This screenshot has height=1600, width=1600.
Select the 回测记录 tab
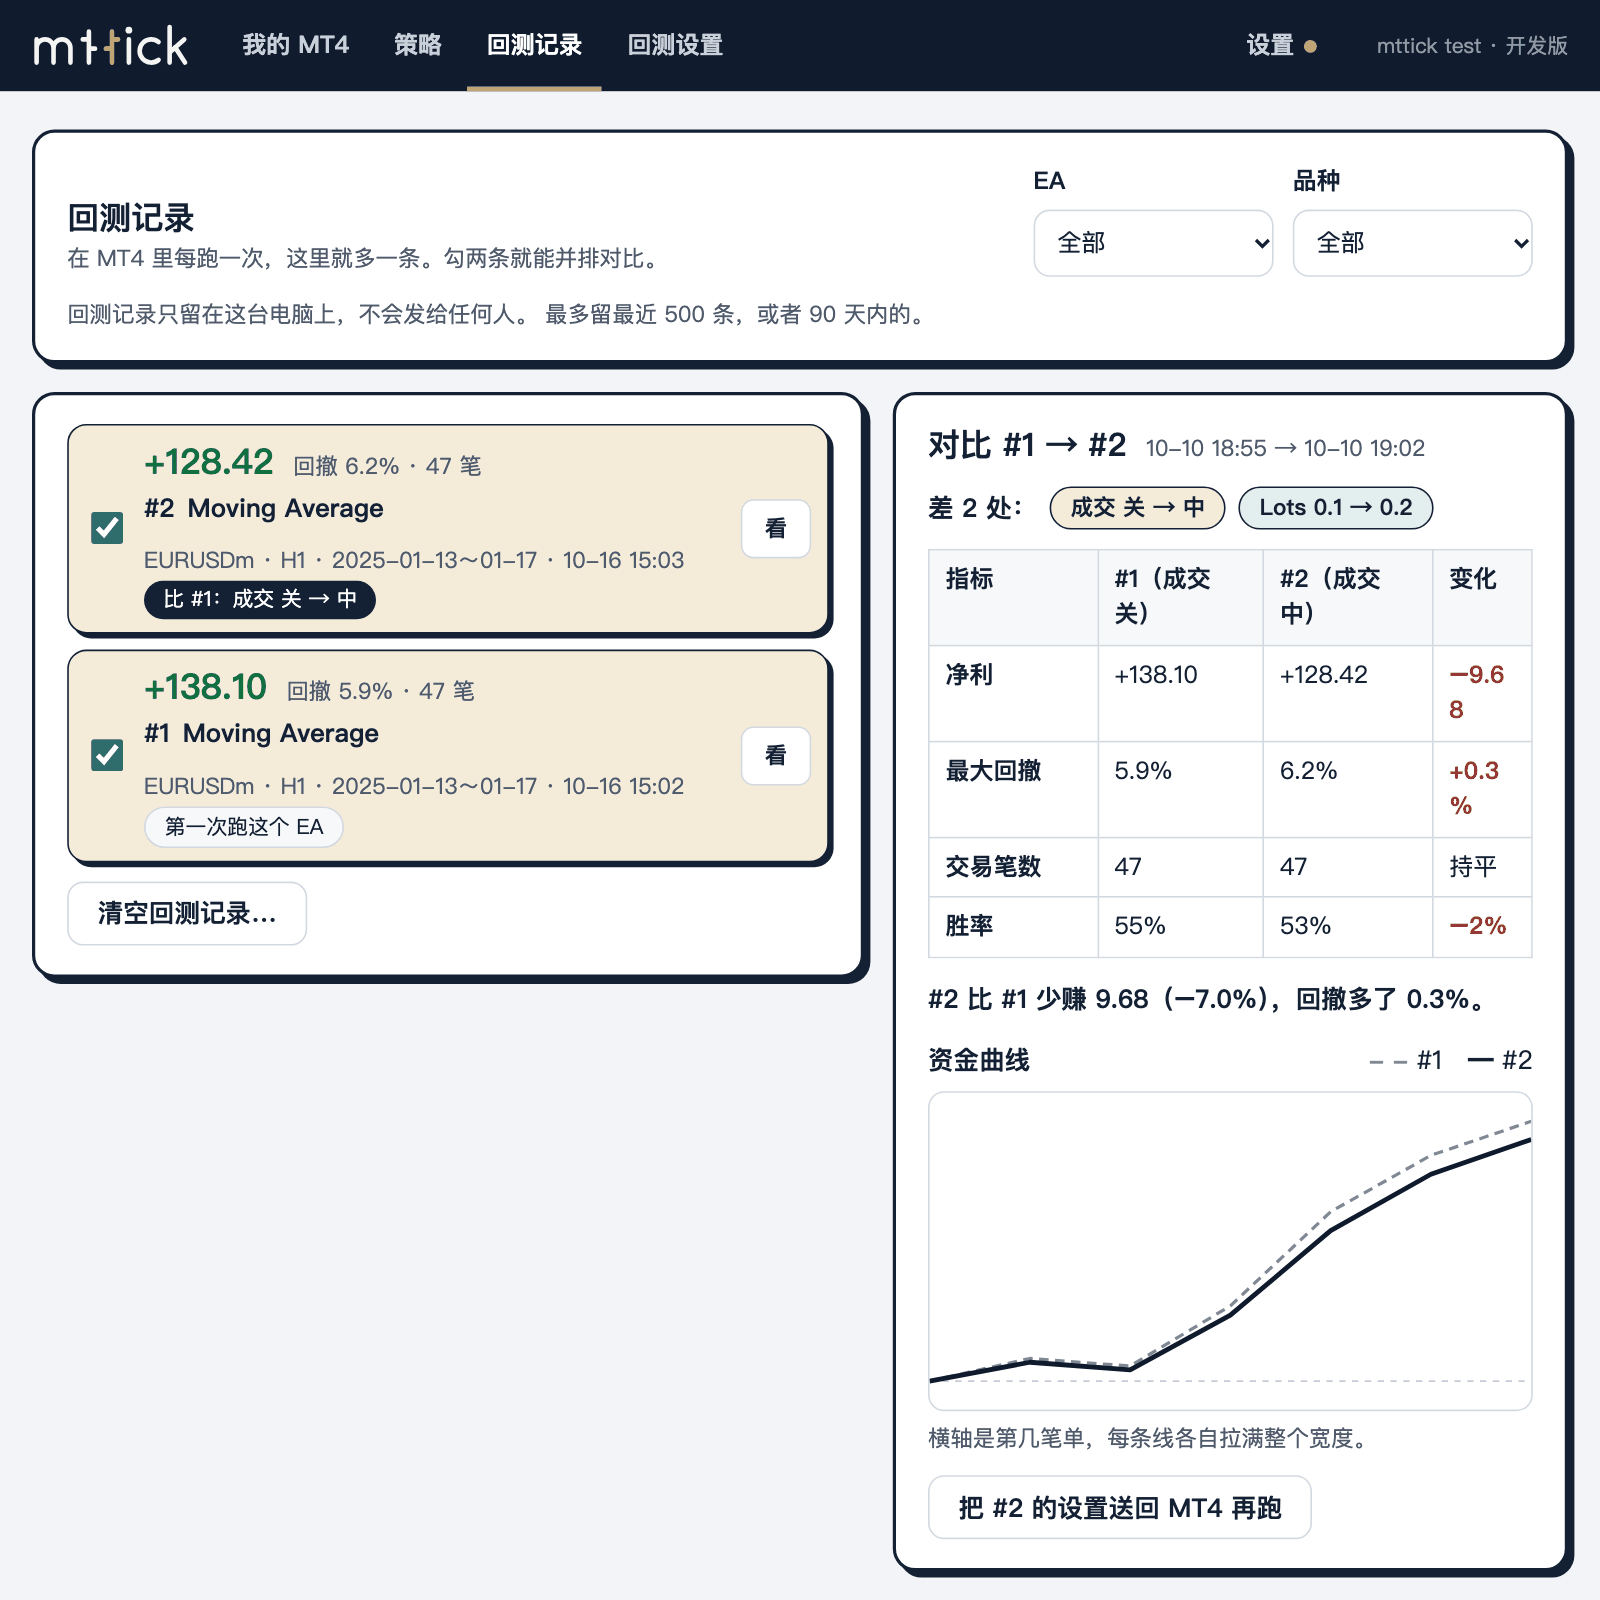pos(534,45)
